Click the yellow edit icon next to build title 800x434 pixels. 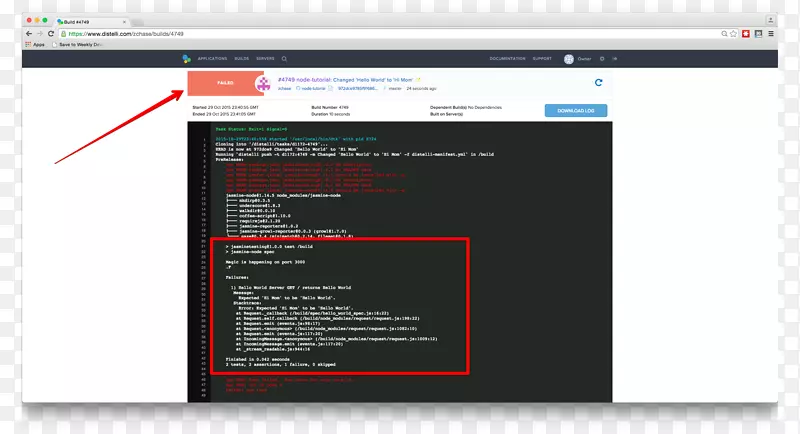tap(418, 80)
